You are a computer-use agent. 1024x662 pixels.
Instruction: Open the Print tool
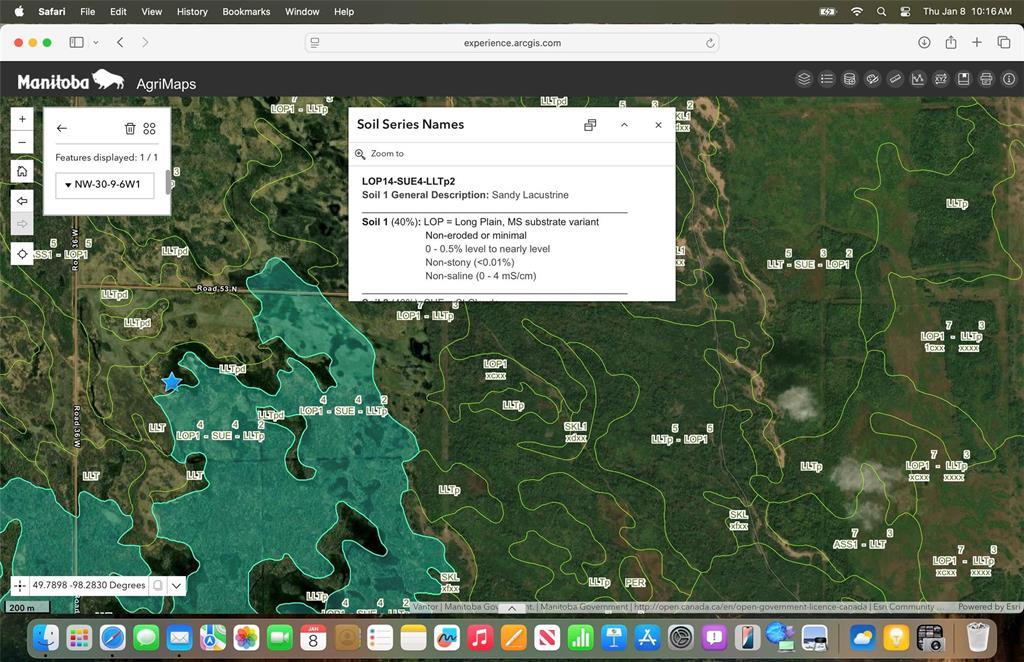986,79
